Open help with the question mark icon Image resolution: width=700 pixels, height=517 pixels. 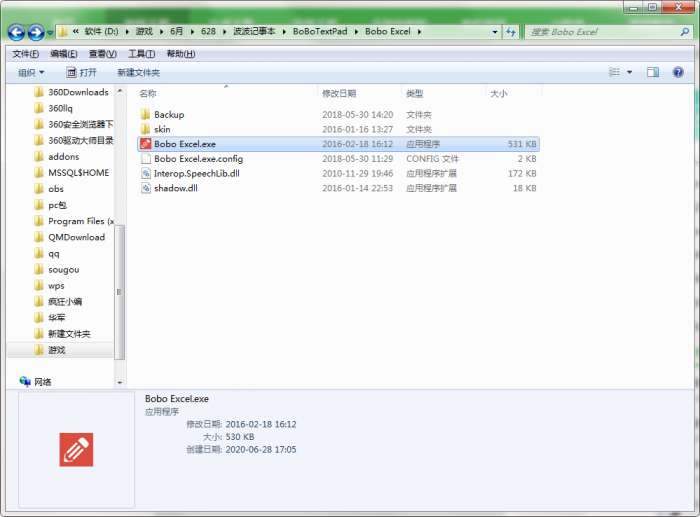pyautogui.click(x=678, y=72)
